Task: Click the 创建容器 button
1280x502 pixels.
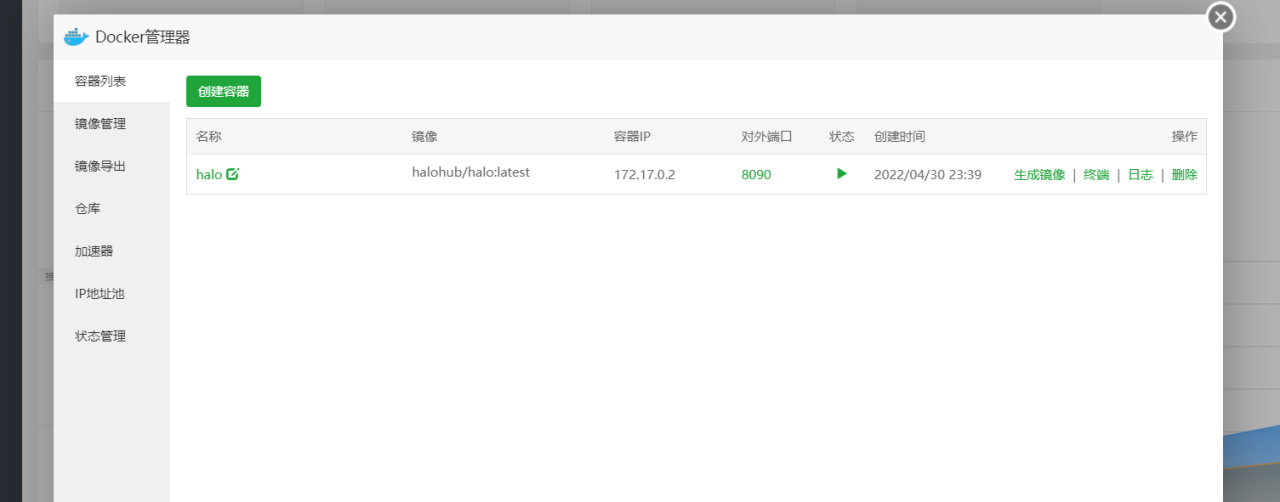Action: [x=223, y=91]
